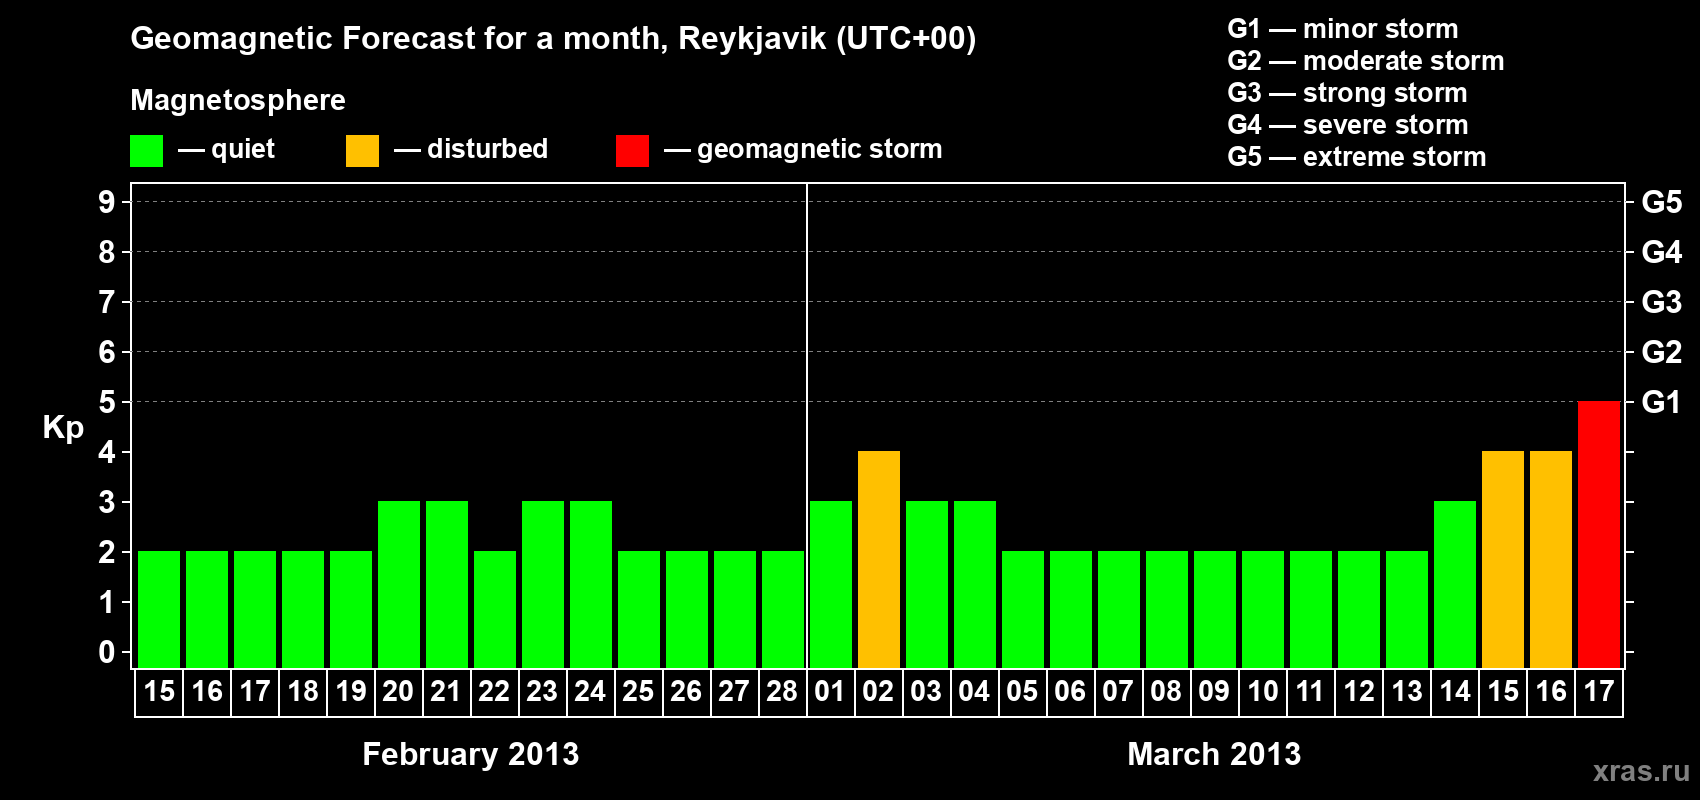
Task: Click the G3 label on right axis
Action: [x=1661, y=302]
